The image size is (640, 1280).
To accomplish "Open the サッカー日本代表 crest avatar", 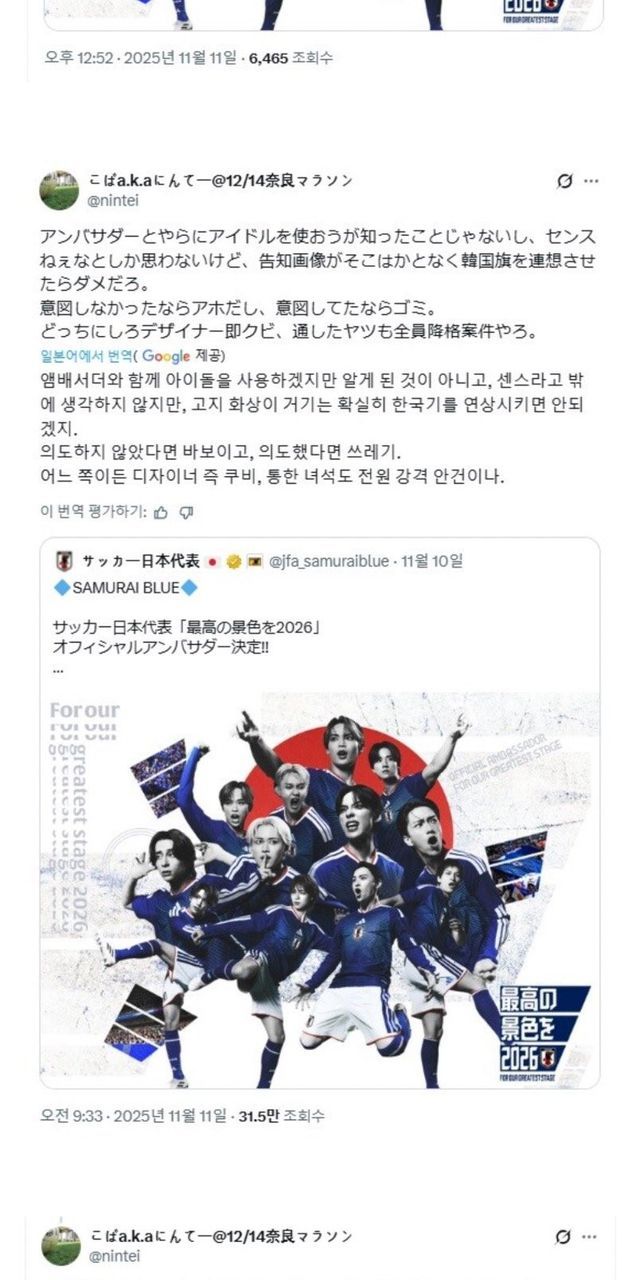I will (x=64, y=561).
